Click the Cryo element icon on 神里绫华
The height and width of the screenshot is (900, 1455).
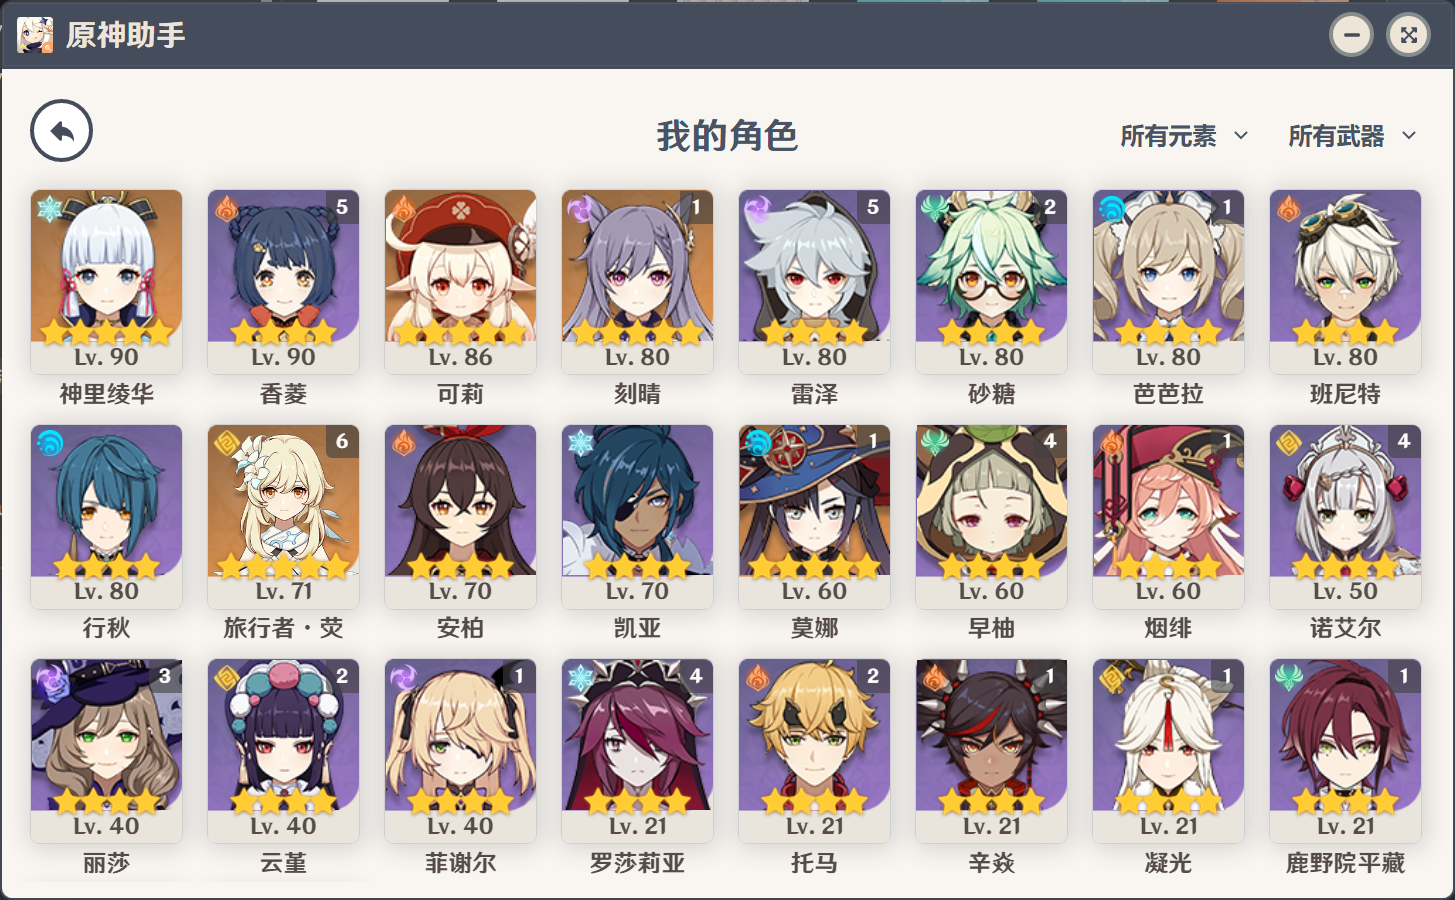coord(49,208)
